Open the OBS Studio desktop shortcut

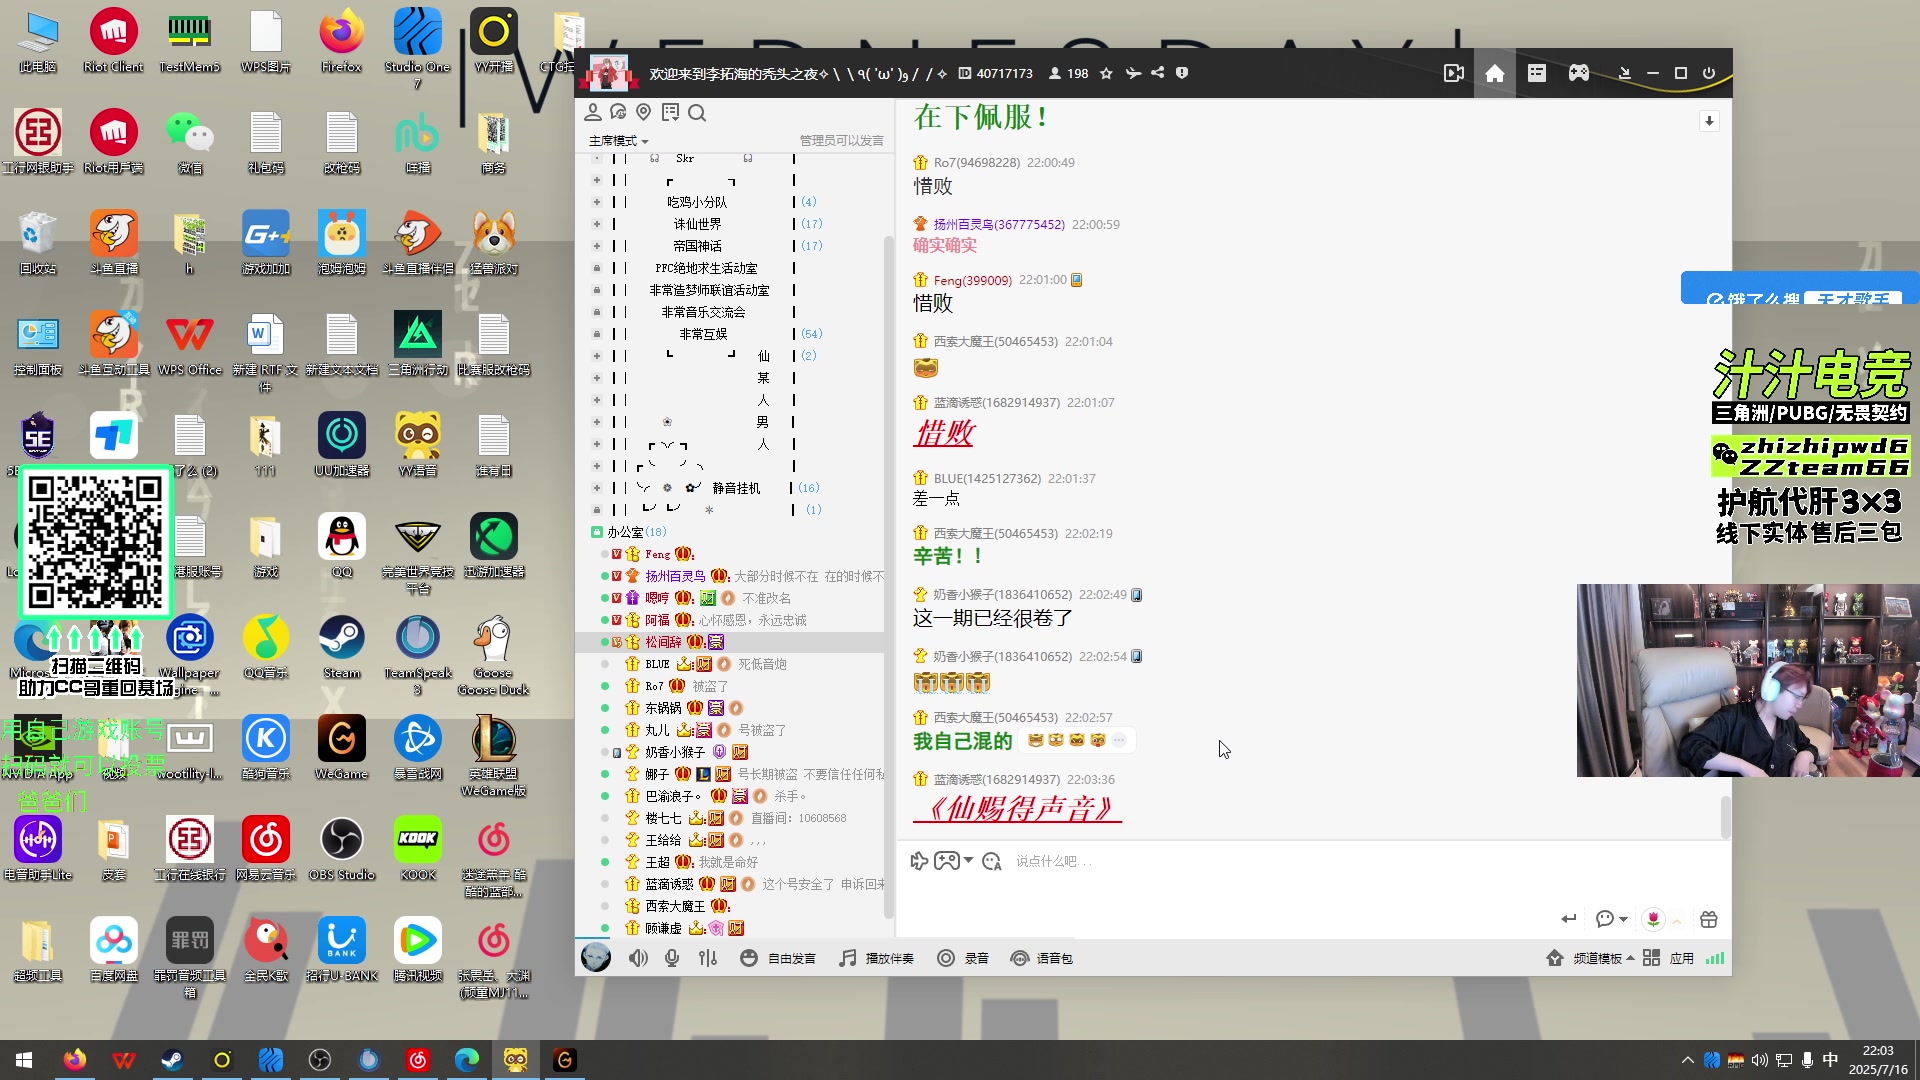point(342,849)
